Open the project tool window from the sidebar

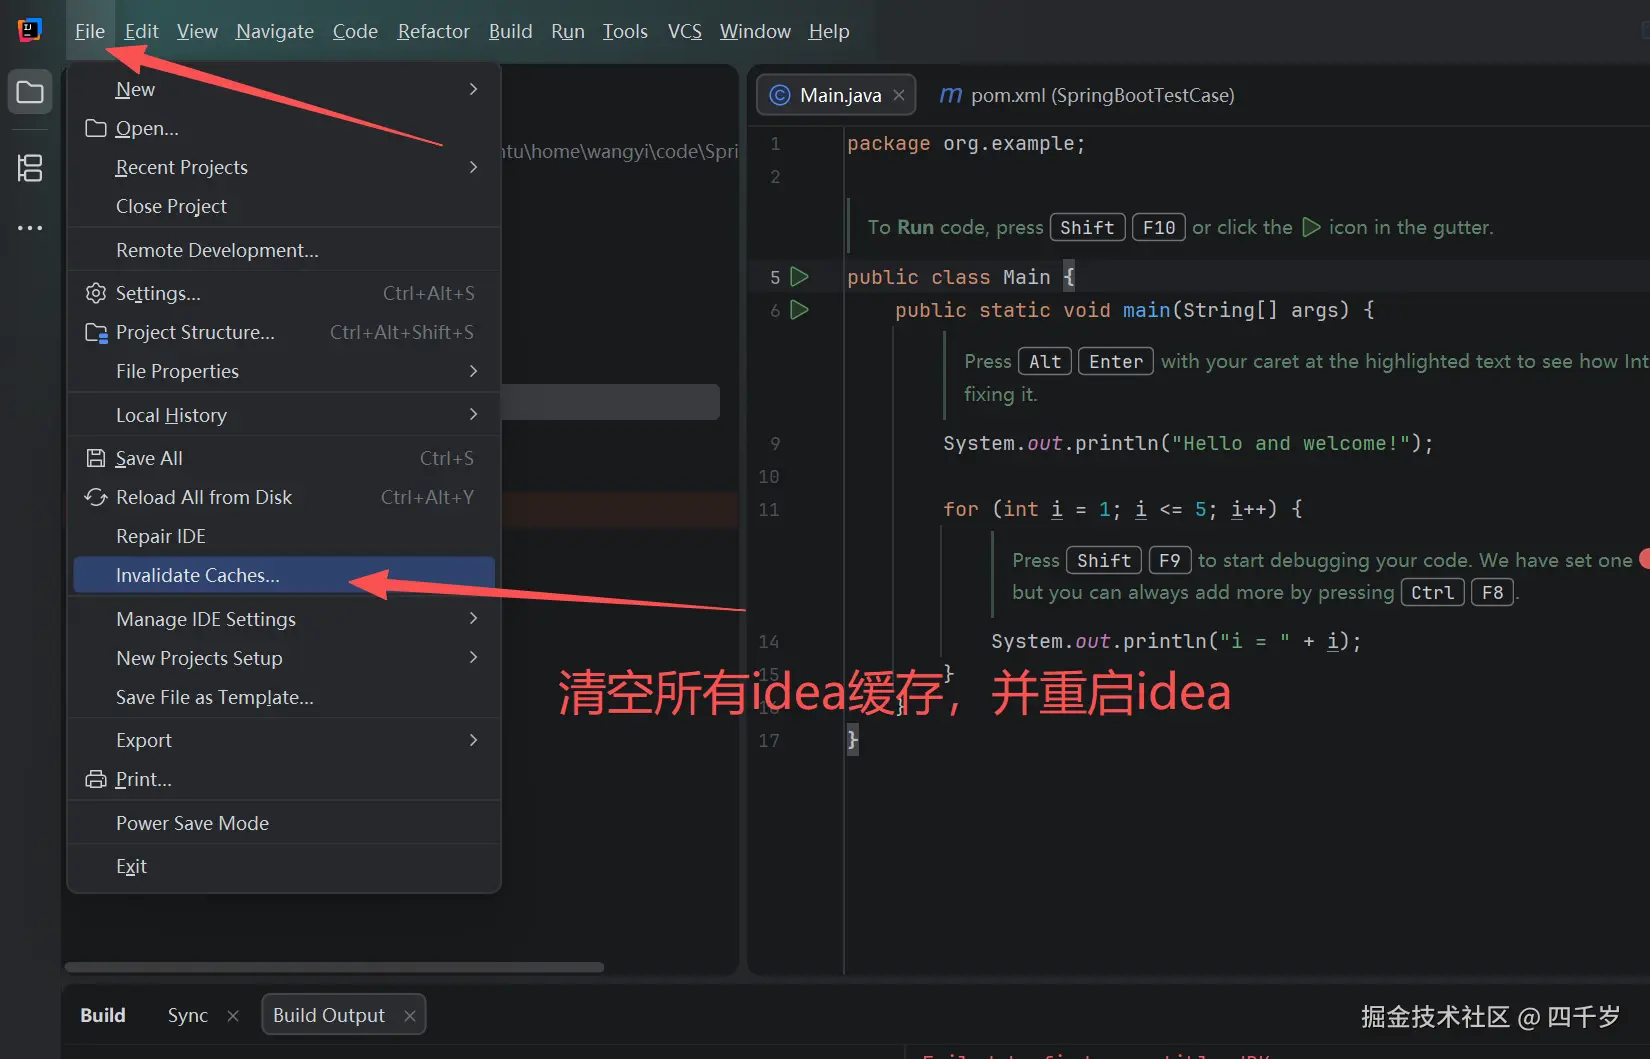click(x=29, y=91)
